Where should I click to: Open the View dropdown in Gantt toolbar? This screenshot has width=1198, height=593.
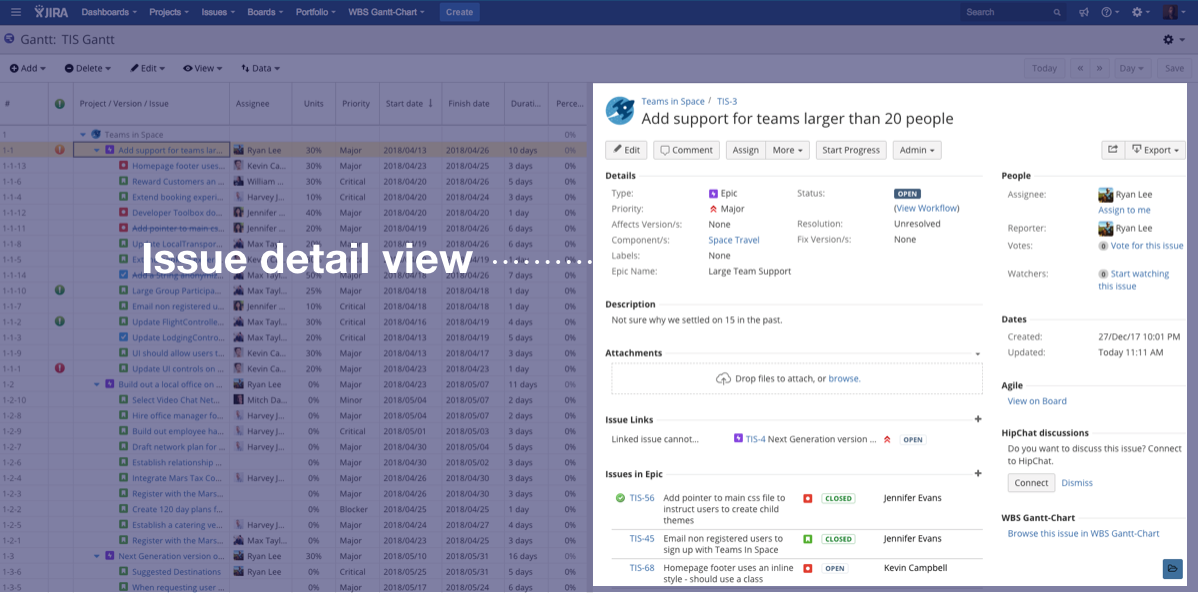point(202,68)
